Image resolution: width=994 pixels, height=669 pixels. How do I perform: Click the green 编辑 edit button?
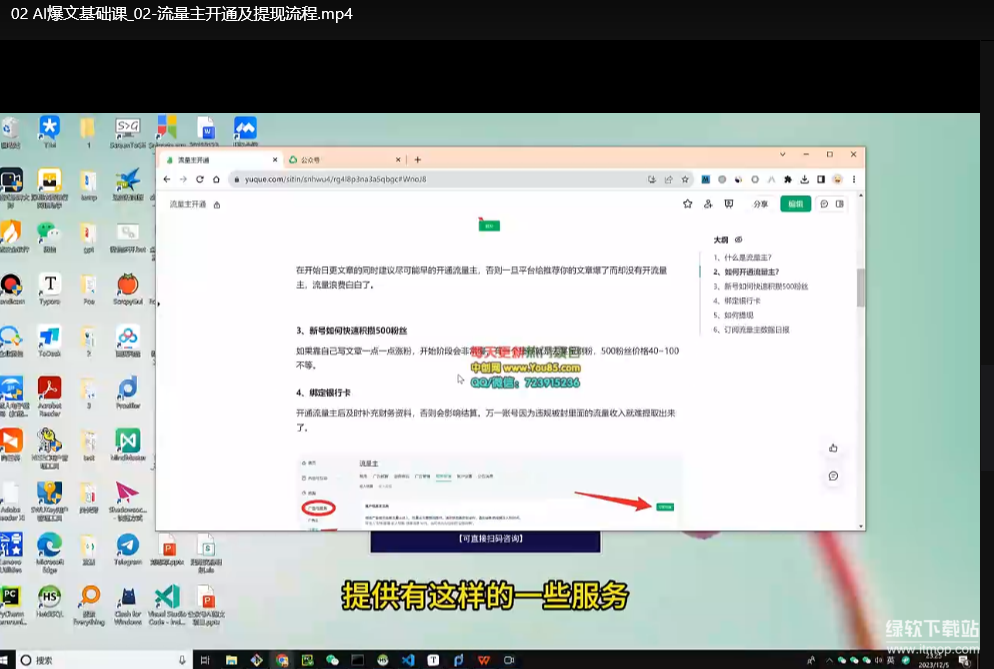pos(796,204)
